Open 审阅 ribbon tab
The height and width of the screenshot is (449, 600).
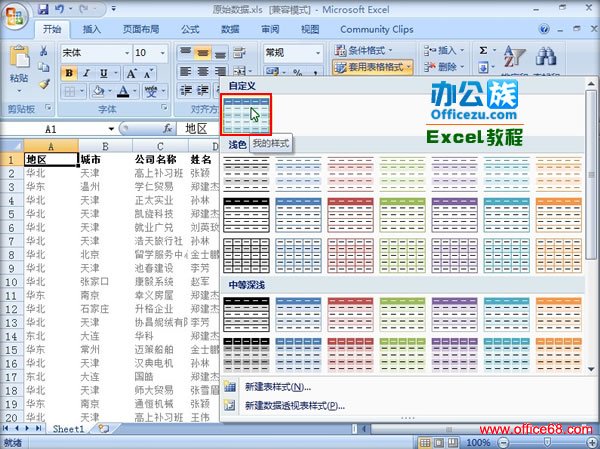click(270, 29)
